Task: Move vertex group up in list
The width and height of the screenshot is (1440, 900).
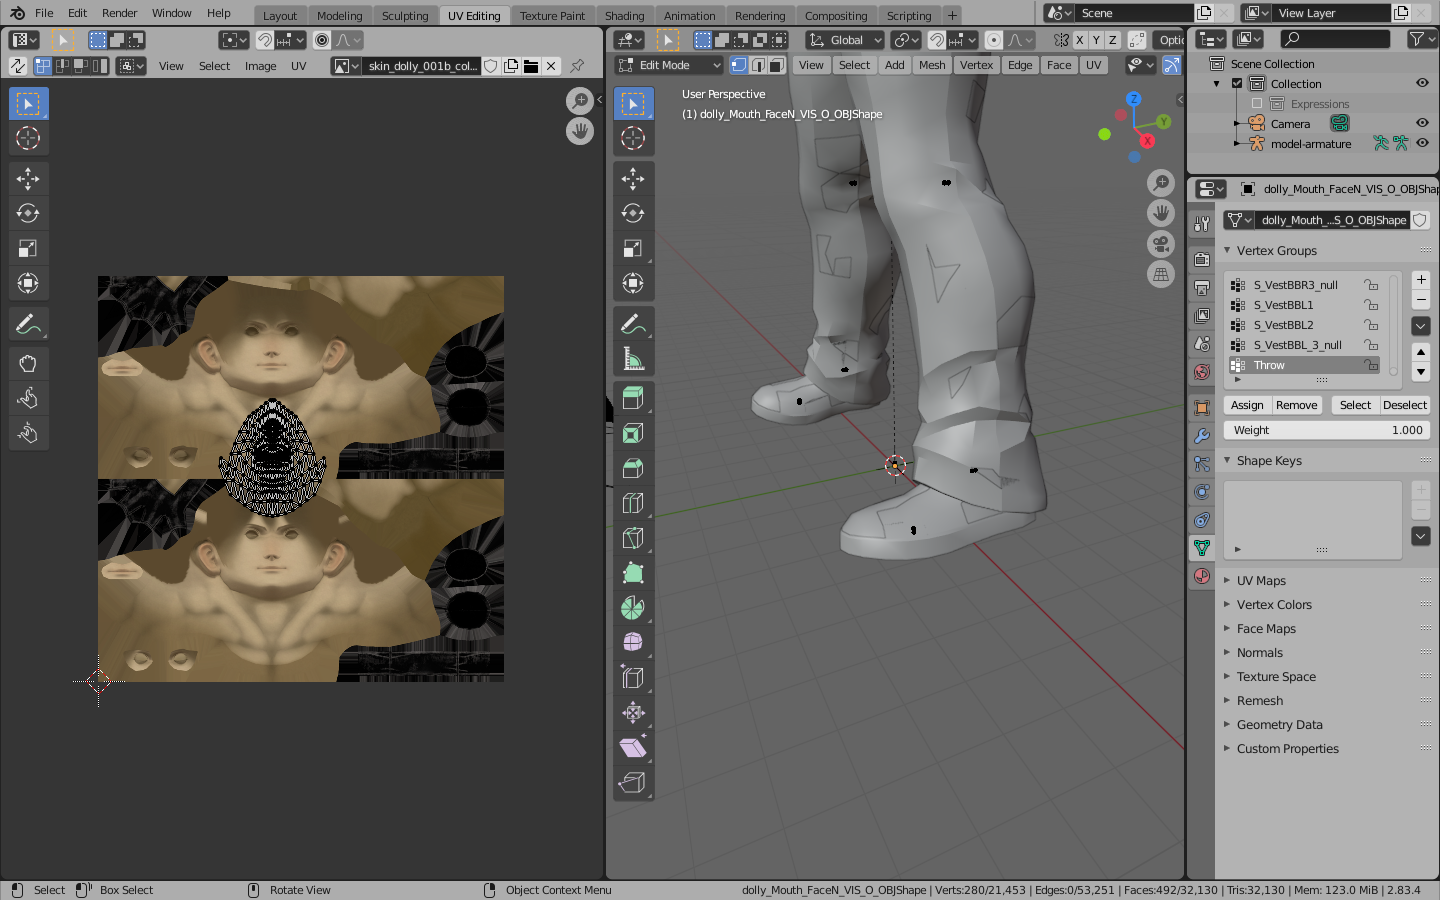Action: point(1421,352)
